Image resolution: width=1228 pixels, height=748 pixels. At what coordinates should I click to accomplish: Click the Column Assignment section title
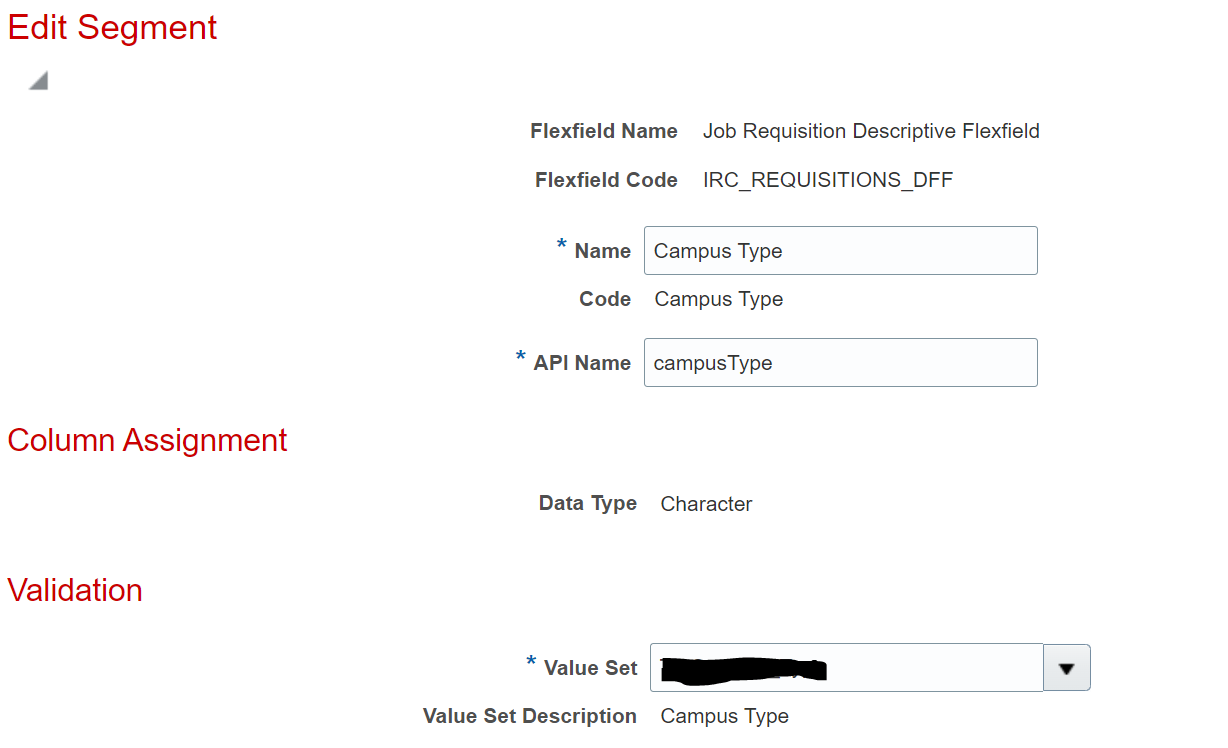(x=147, y=440)
